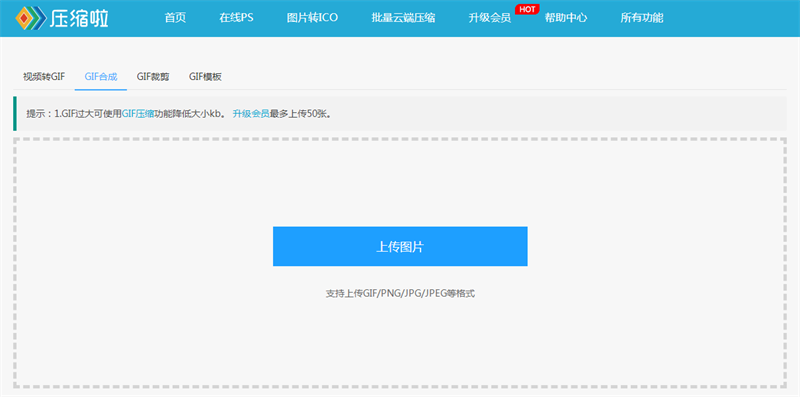Go to 在线PS in navigation
800x397 pixels.
coord(236,18)
